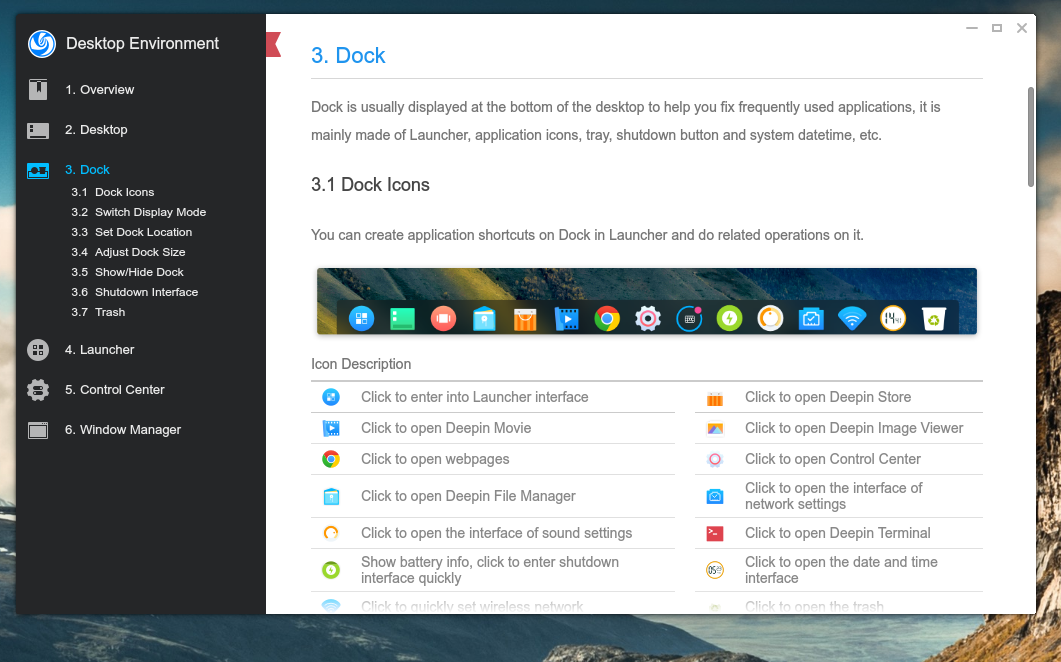Screen dimensions: 1061x662
Task: Open the 4. Launcher chapter
Action: pos(99,349)
